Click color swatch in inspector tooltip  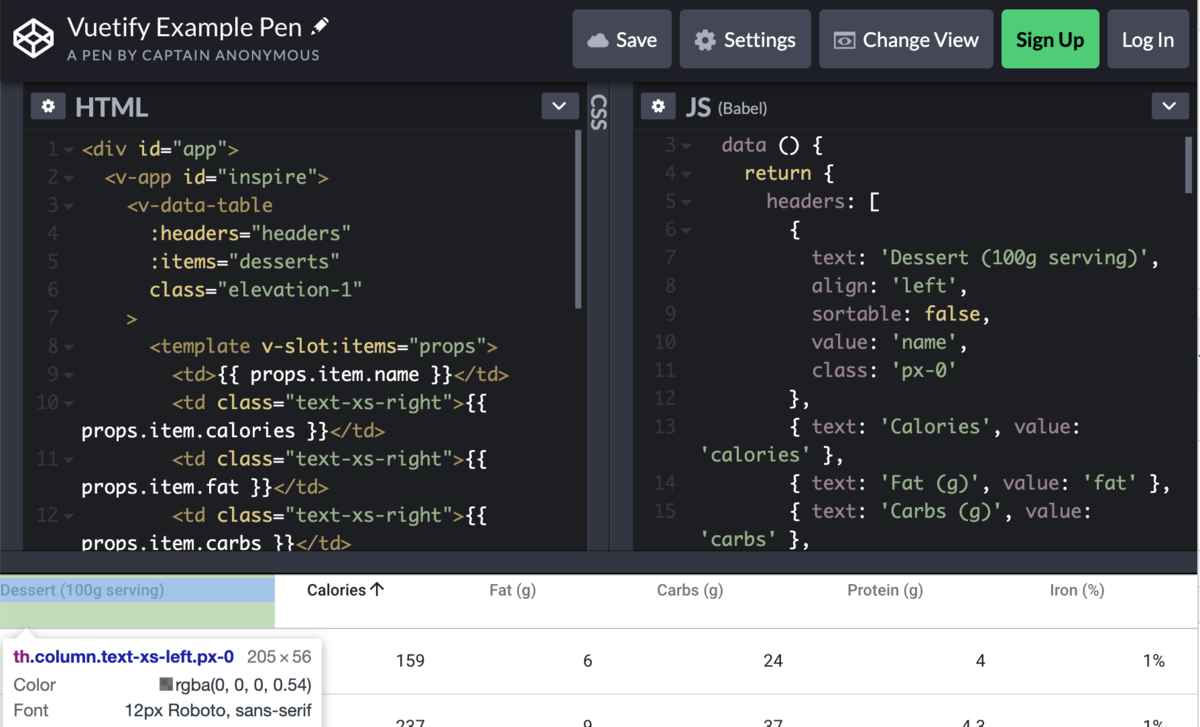tap(166, 685)
